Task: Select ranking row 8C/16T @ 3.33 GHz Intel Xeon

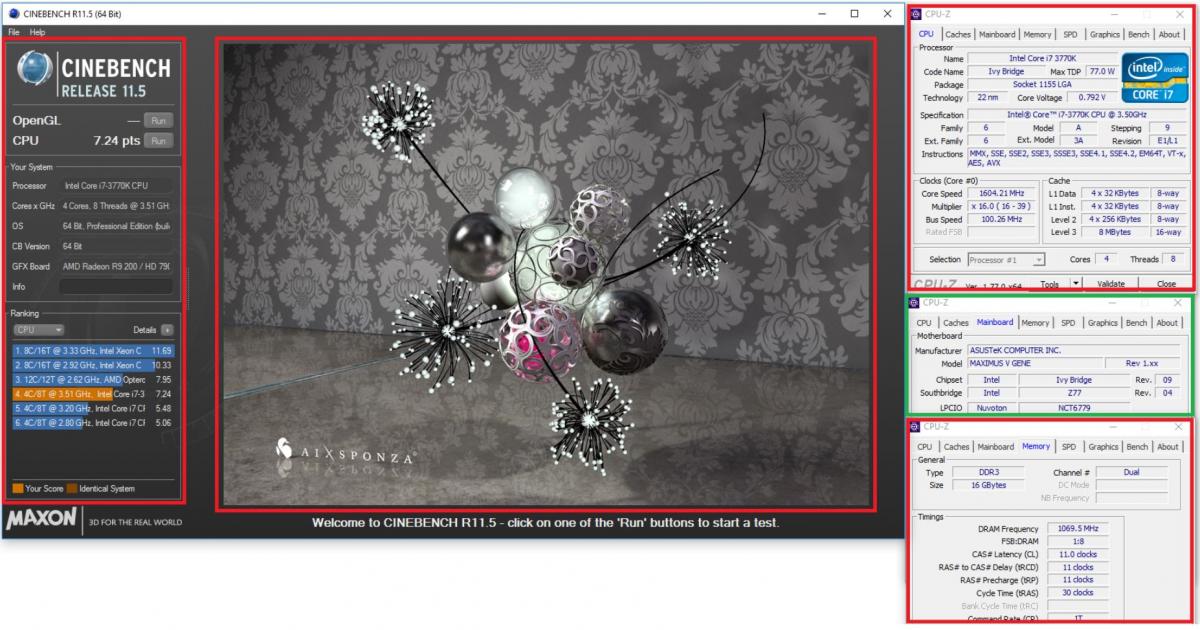Action: click(93, 351)
